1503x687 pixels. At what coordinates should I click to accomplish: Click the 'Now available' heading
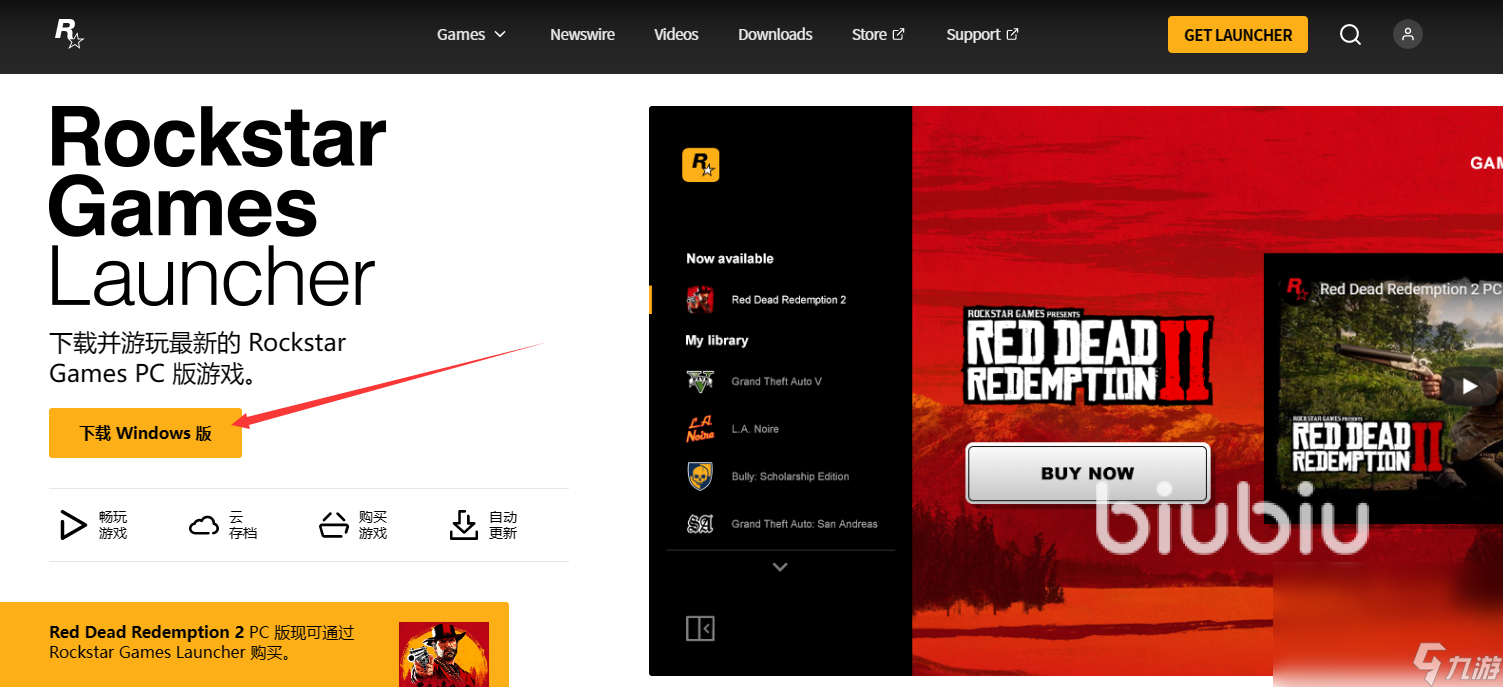730,258
